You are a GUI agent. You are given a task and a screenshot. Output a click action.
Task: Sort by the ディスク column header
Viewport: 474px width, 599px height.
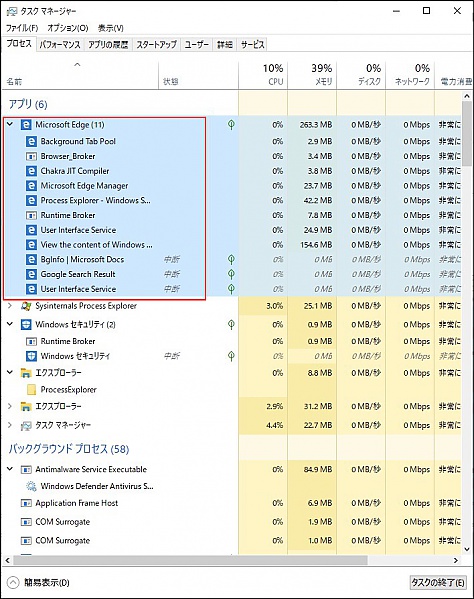(x=361, y=75)
